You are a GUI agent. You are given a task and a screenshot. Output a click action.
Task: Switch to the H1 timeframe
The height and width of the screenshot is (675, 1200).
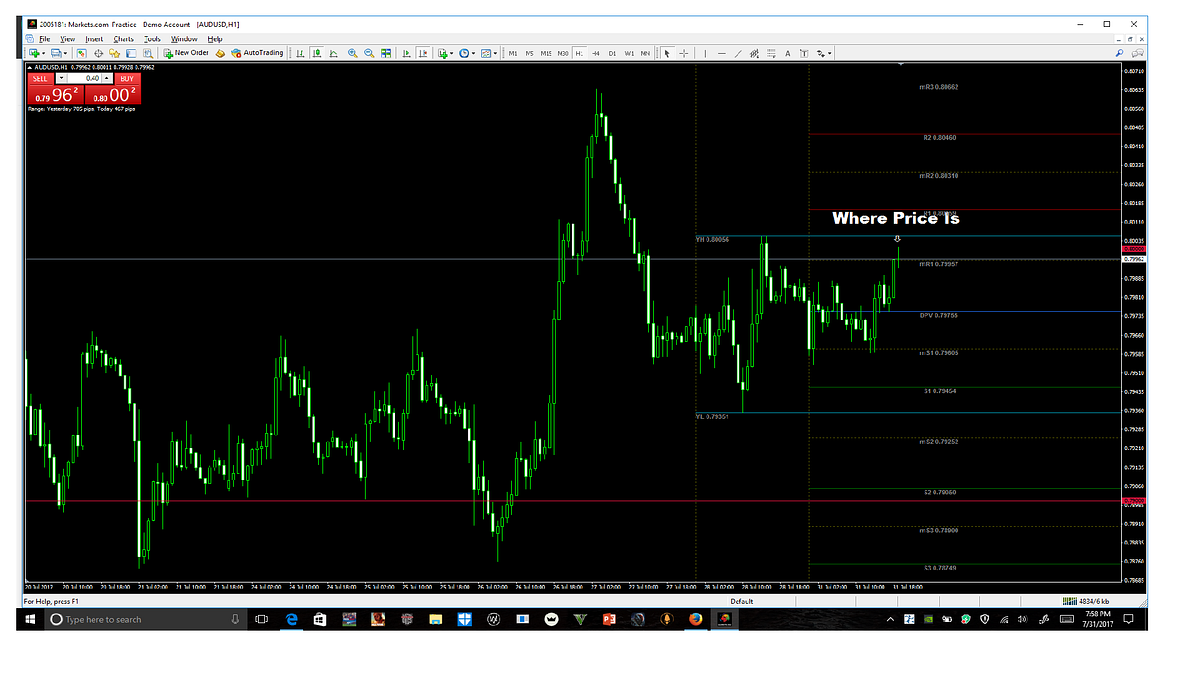click(579, 53)
